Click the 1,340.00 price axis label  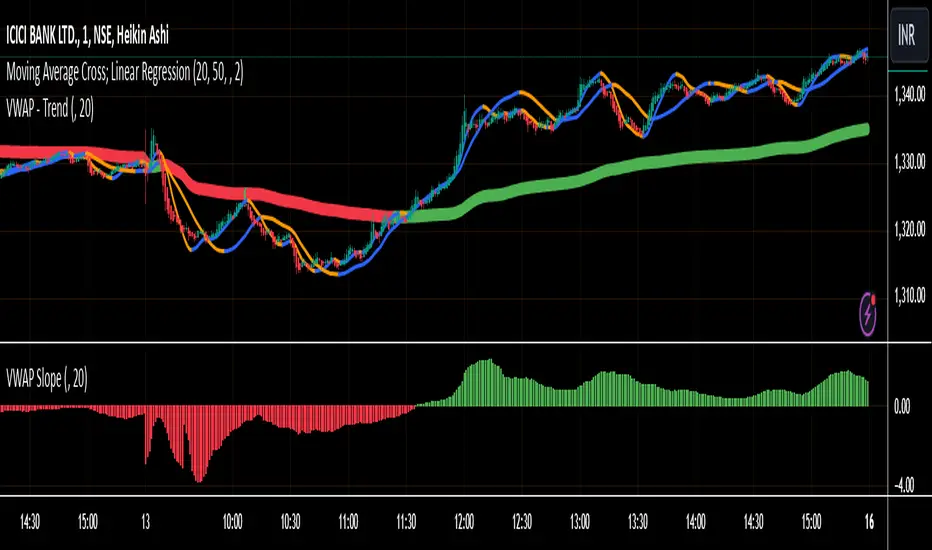pyautogui.click(x=910, y=94)
